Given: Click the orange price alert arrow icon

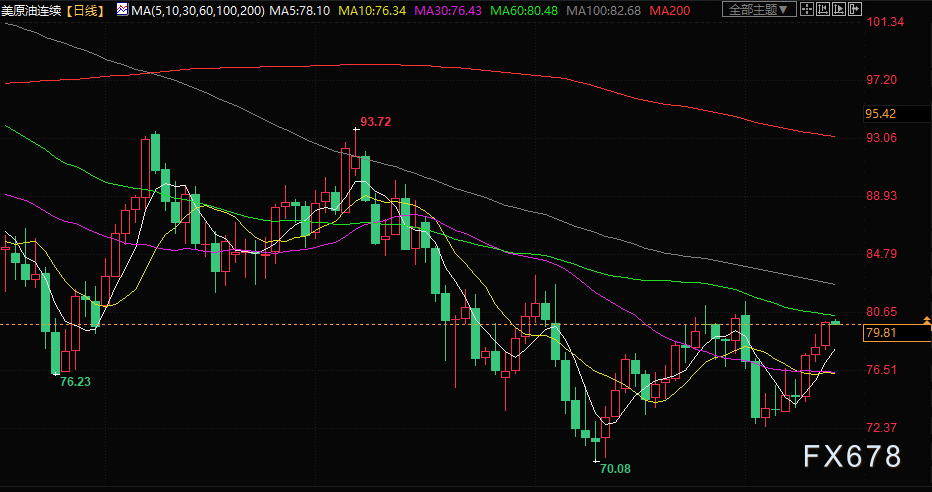Looking at the screenshot, I should tap(926, 320).
